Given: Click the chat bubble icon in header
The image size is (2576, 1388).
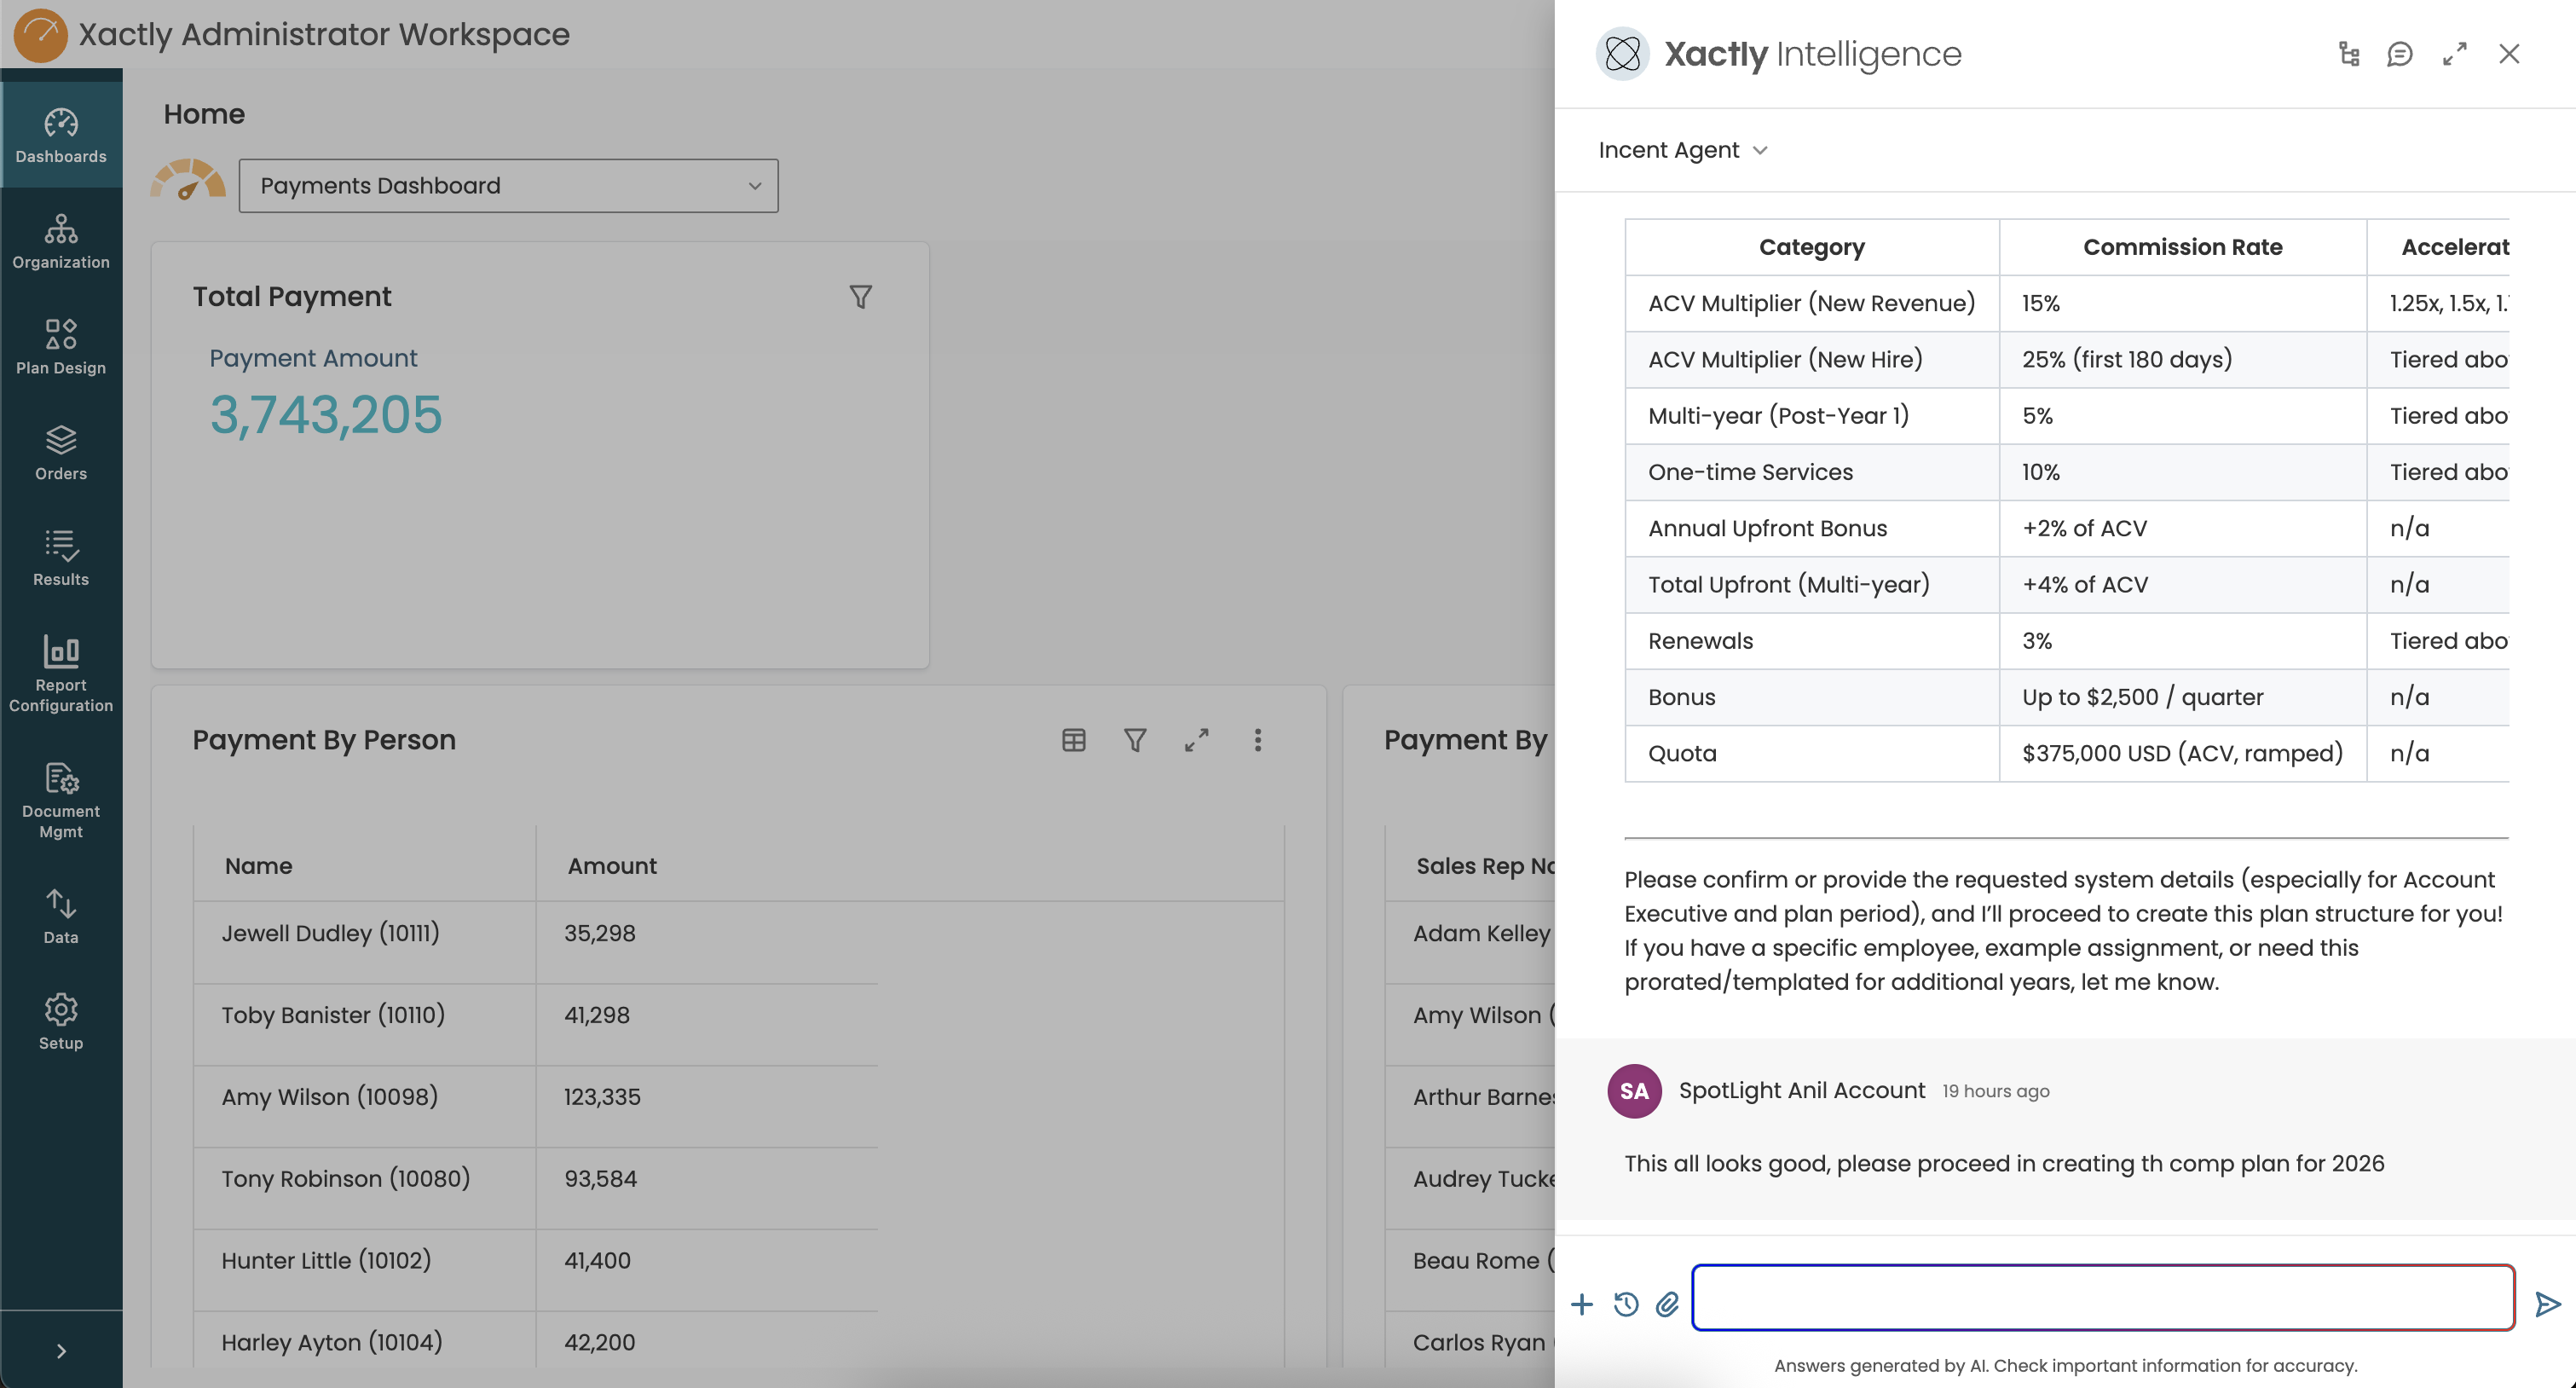Looking at the screenshot, I should (x=2399, y=54).
